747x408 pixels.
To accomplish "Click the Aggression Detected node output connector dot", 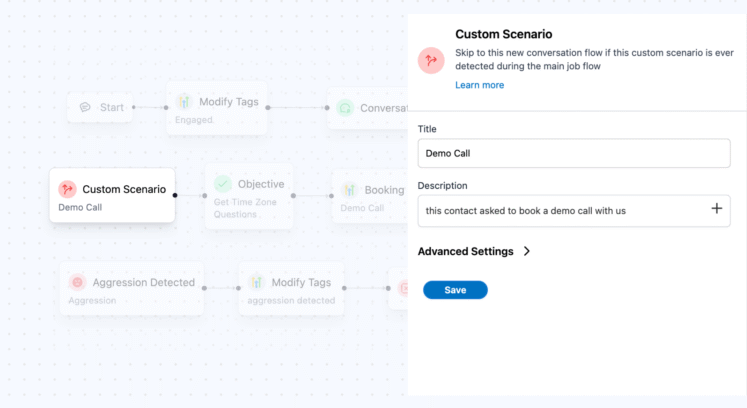I will tap(204, 288).
